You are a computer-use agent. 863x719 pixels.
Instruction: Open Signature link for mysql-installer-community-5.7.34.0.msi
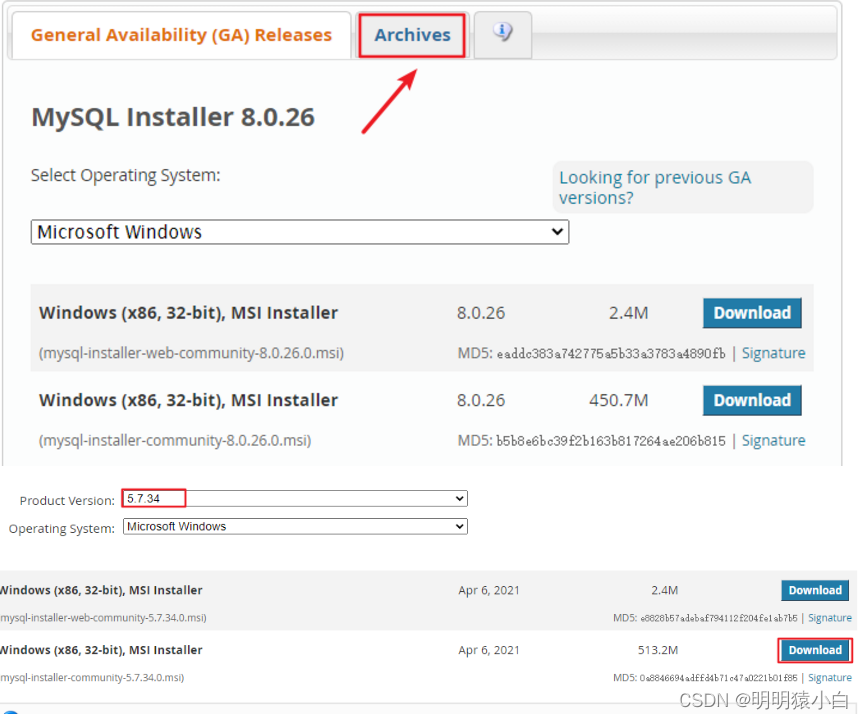[829, 679]
